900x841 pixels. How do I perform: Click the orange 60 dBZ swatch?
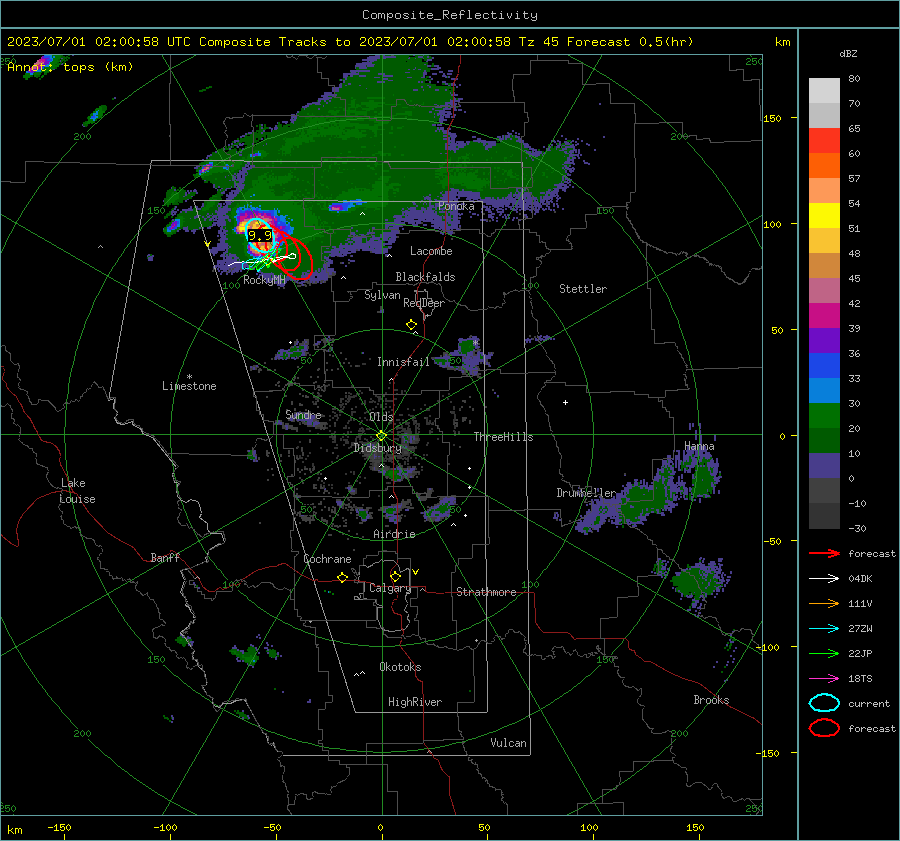[x=824, y=165]
